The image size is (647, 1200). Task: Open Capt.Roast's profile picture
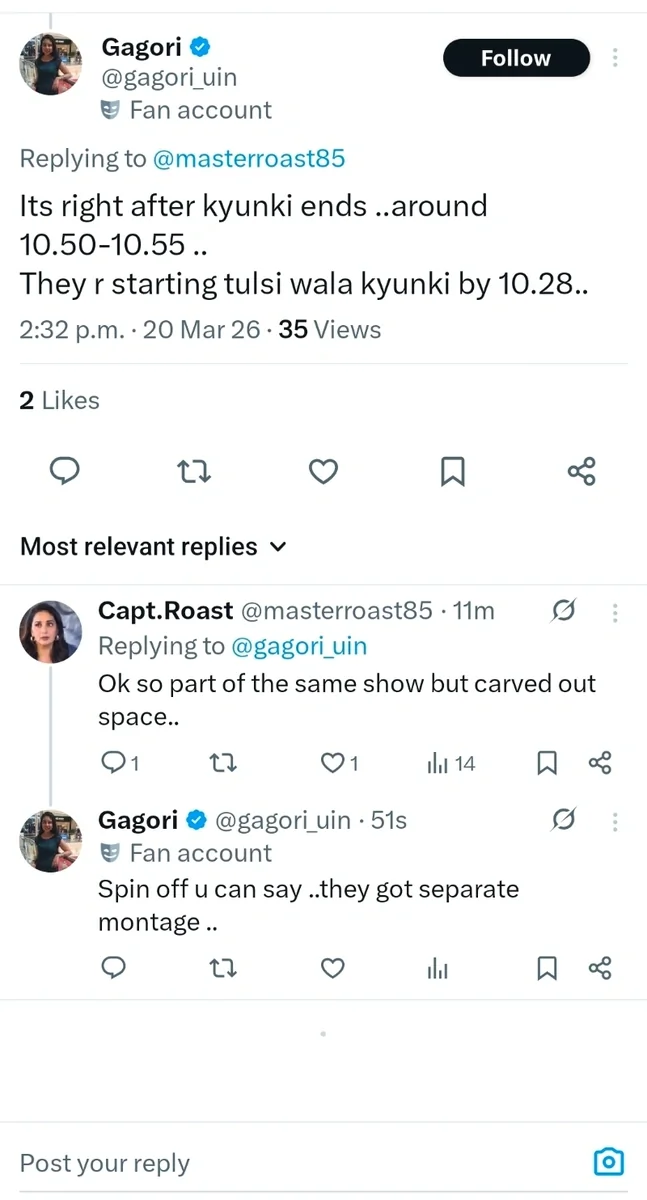tap(50, 631)
